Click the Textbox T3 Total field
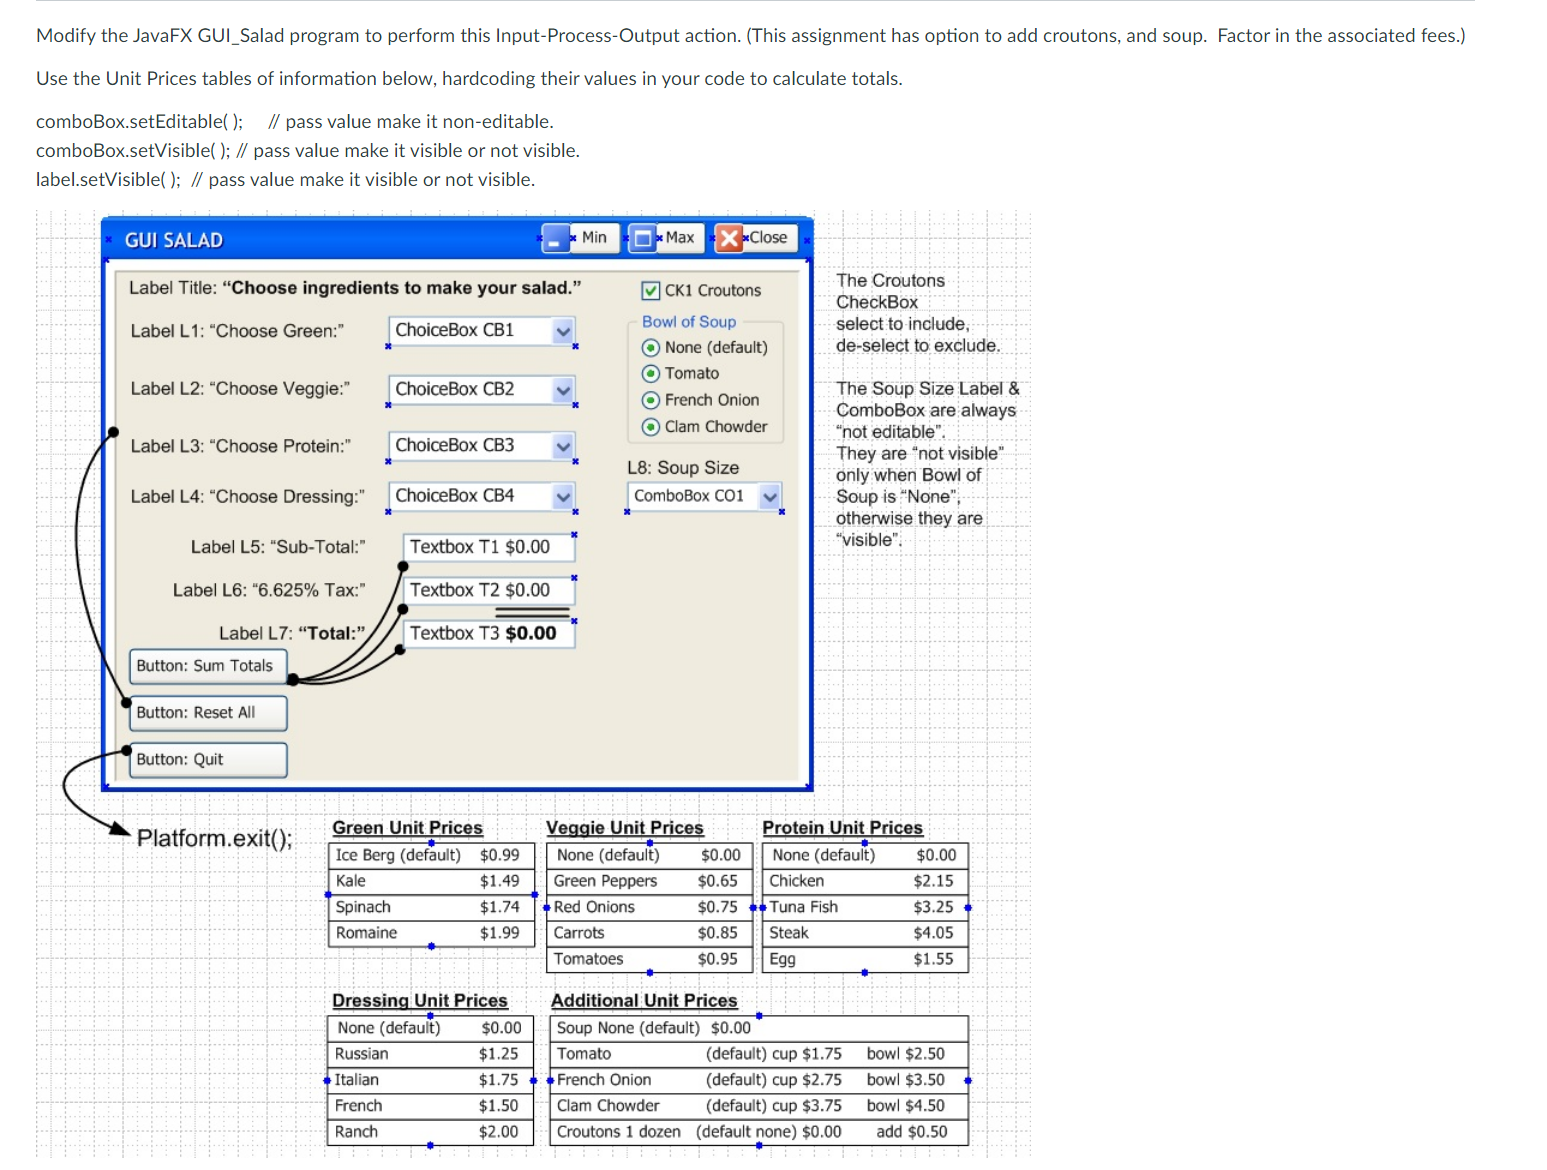Screen dimensions: 1547x1170 point(487,632)
